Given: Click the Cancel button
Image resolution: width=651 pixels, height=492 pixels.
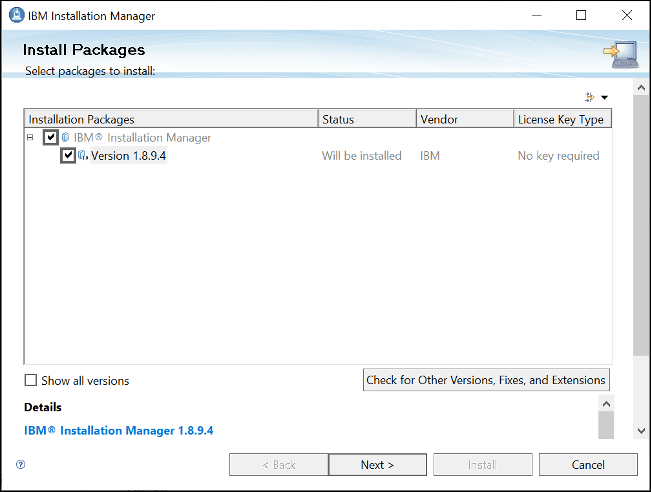Looking at the screenshot, I should 588,464.
